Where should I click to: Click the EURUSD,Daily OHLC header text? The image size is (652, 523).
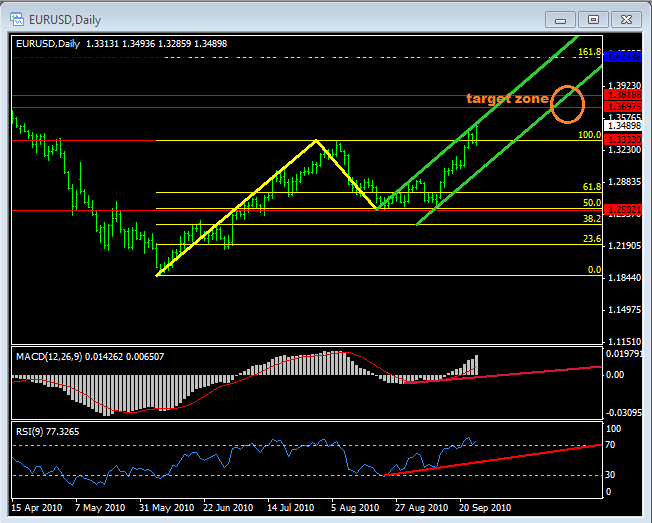(121, 44)
